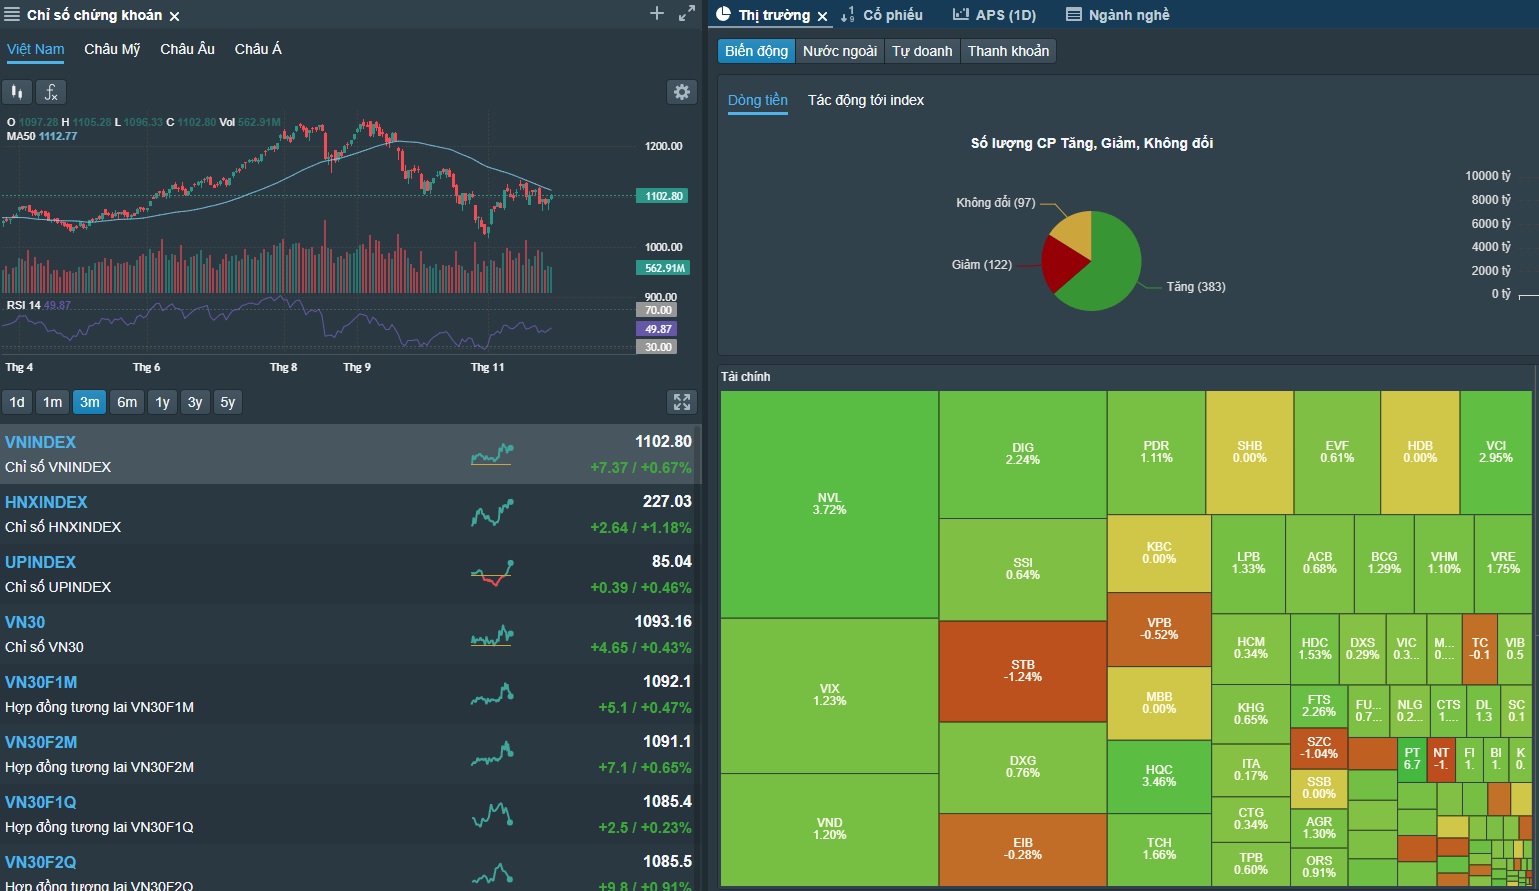Switch chart range to 6m
The height and width of the screenshot is (891, 1539).
[x=127, y=402]
